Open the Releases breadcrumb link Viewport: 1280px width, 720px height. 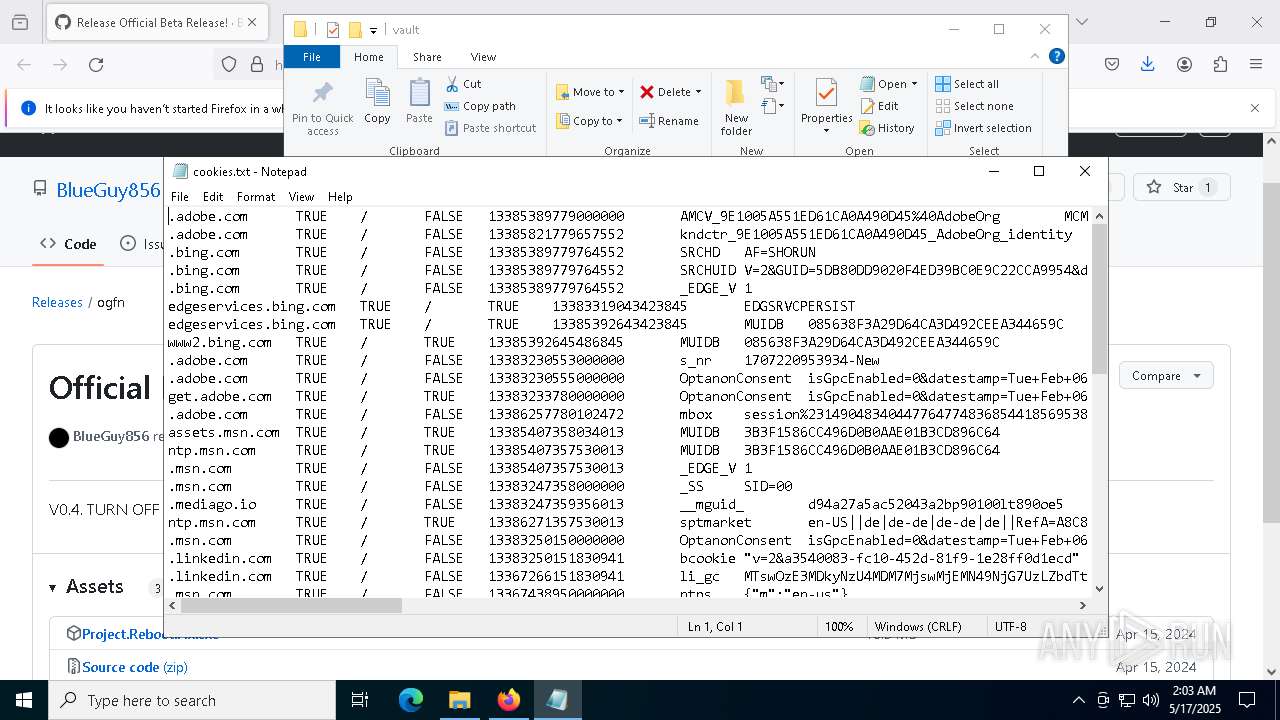coord(57,302)
